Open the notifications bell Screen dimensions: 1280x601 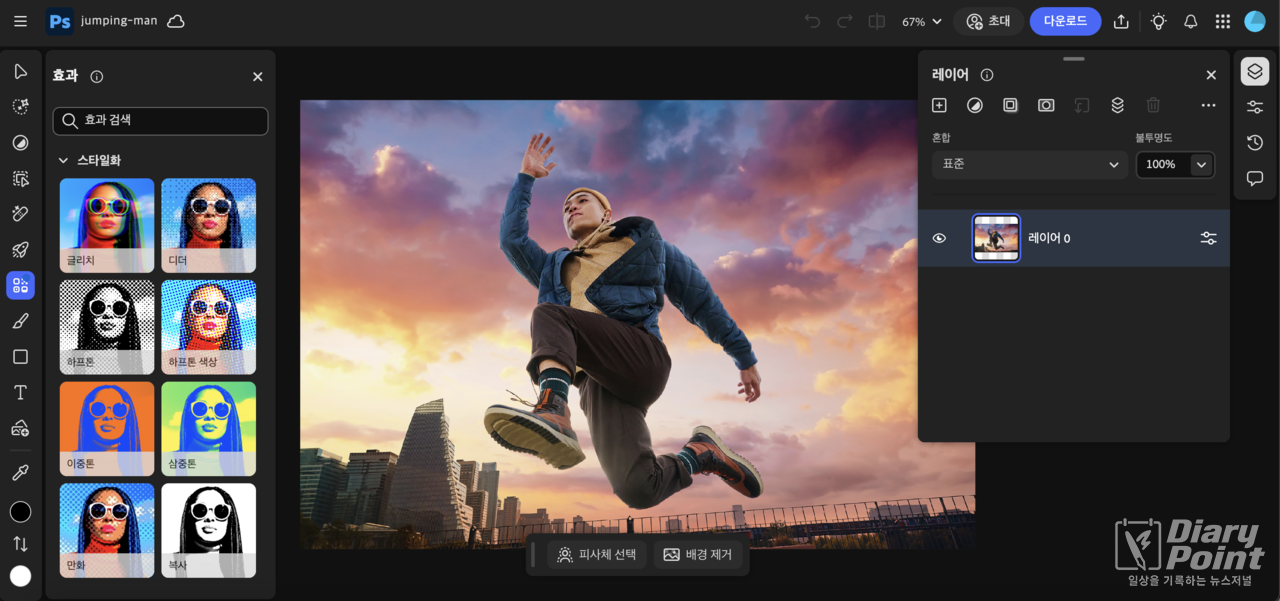point(1191,21)
